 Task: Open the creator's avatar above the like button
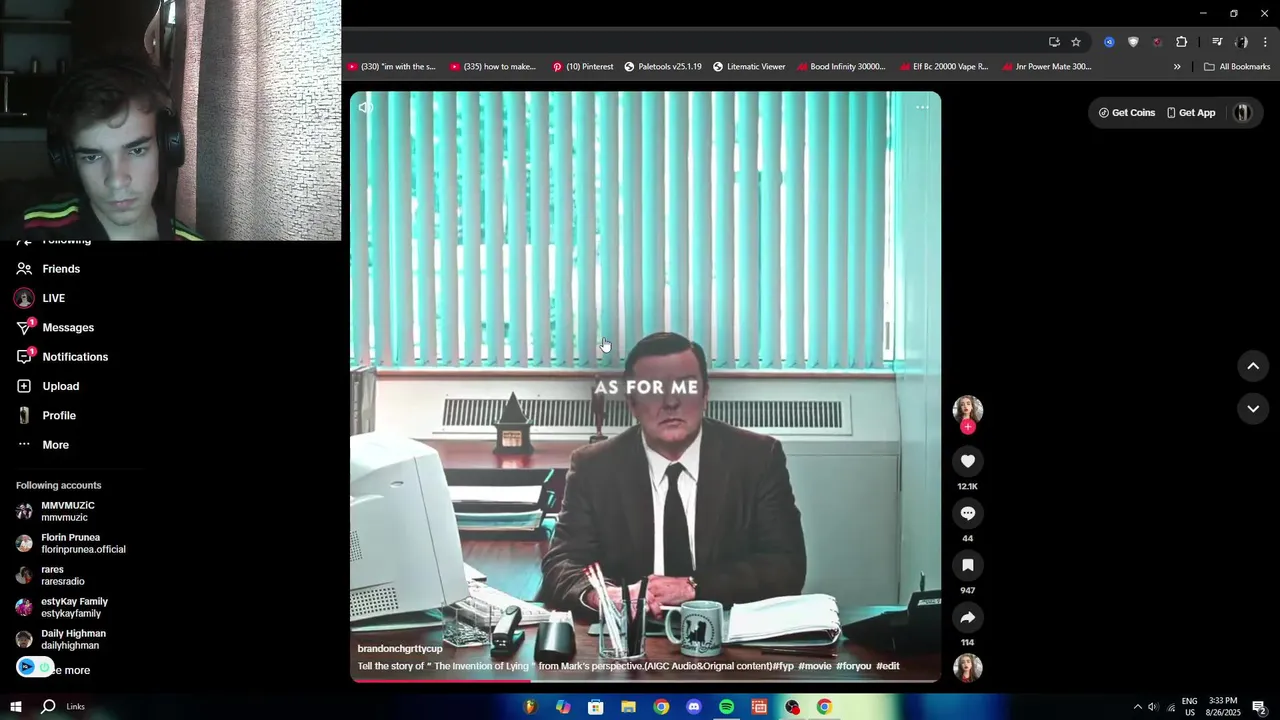tap(967, 409)
